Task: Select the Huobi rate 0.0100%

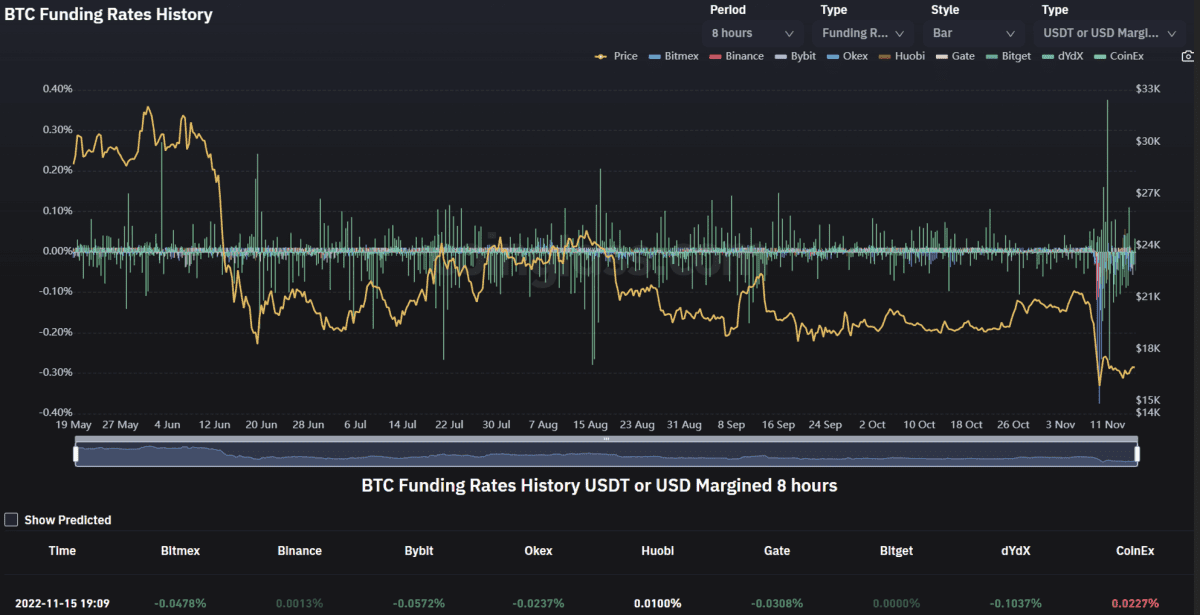Action: tap(657, 603)
